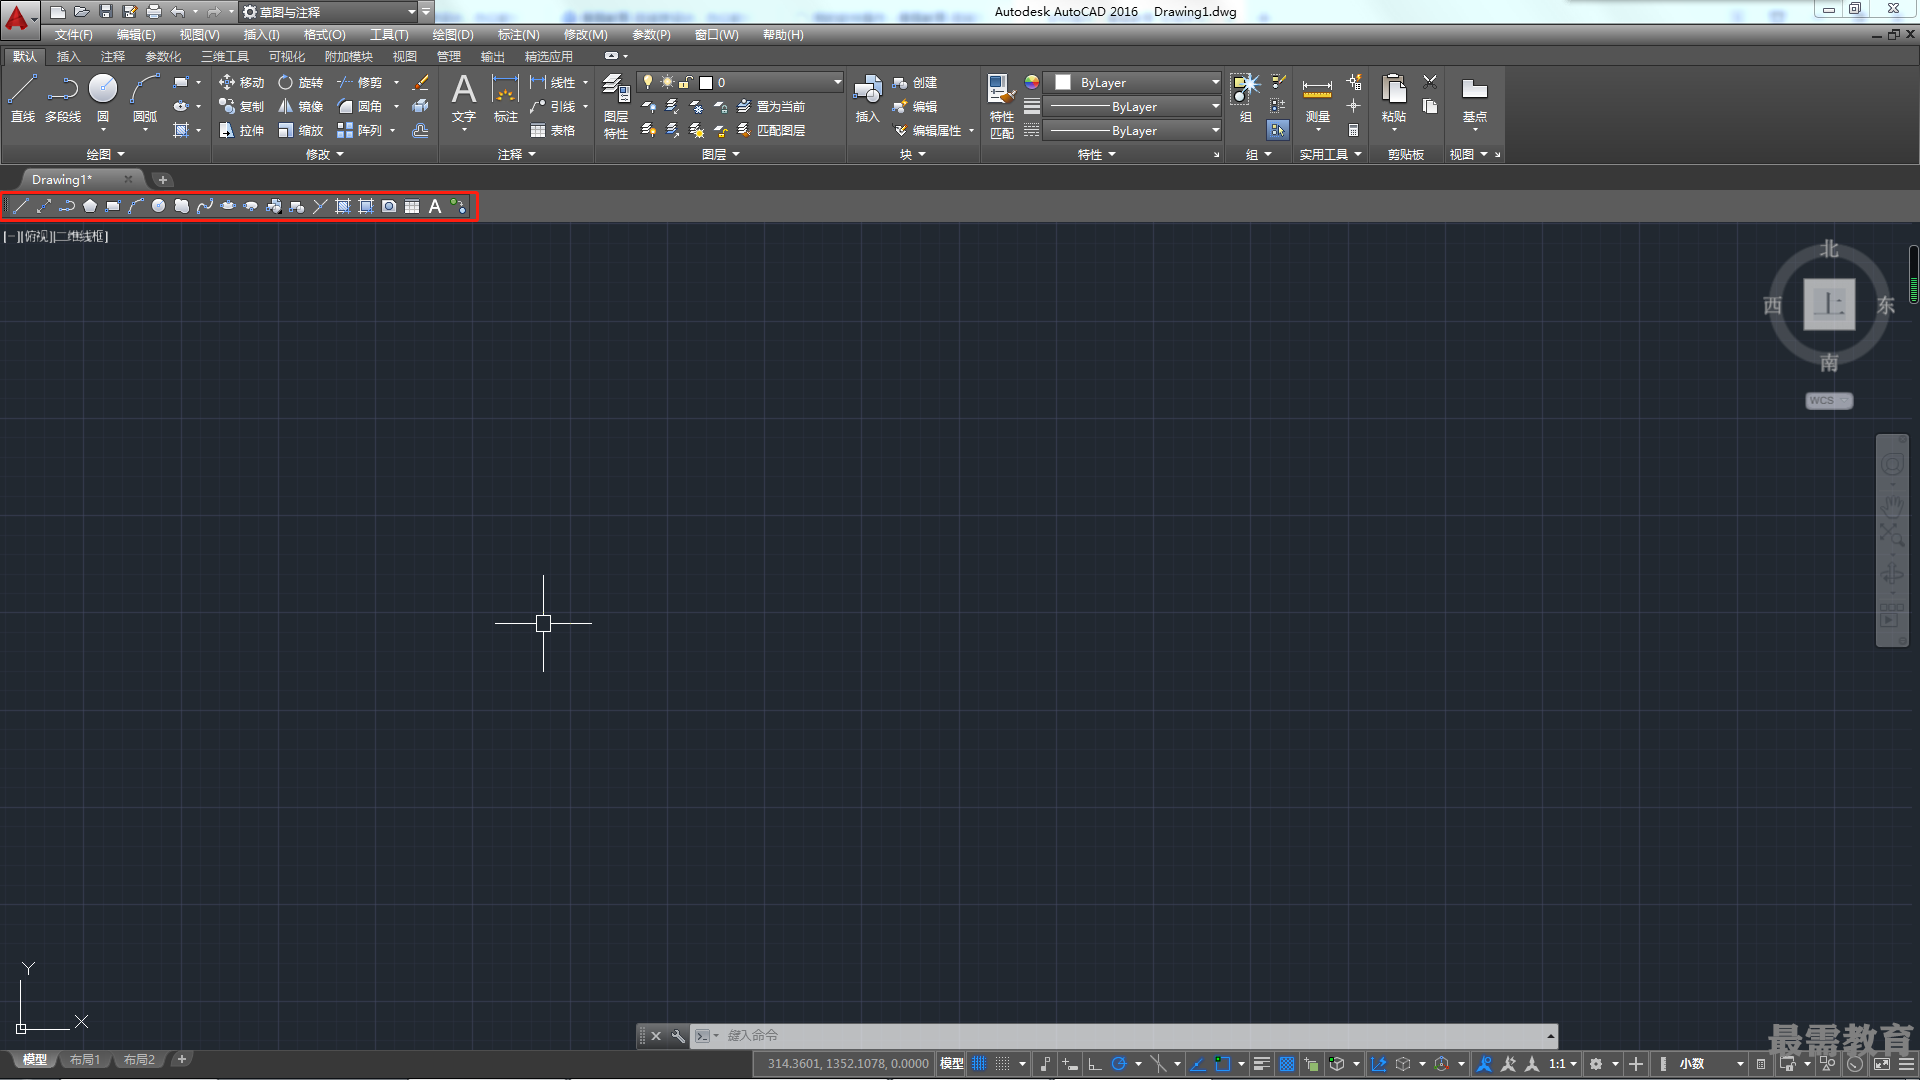Open the 草图与注释 workspace dropdown
Image resolution: width=1920 pixels, height=1080 pixels.
tap(329, 12)
